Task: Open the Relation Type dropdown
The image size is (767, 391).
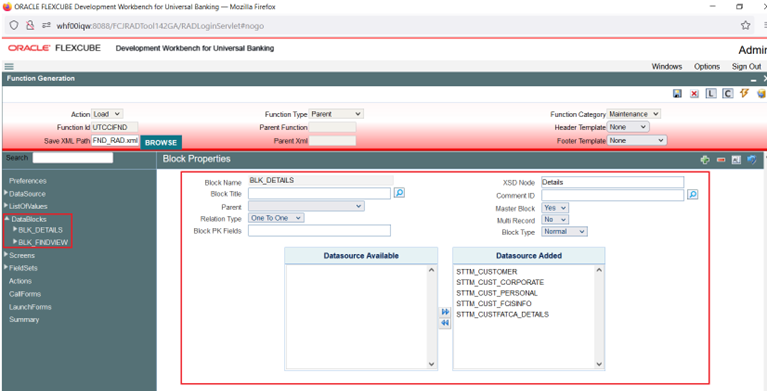Action: point(276,218)
